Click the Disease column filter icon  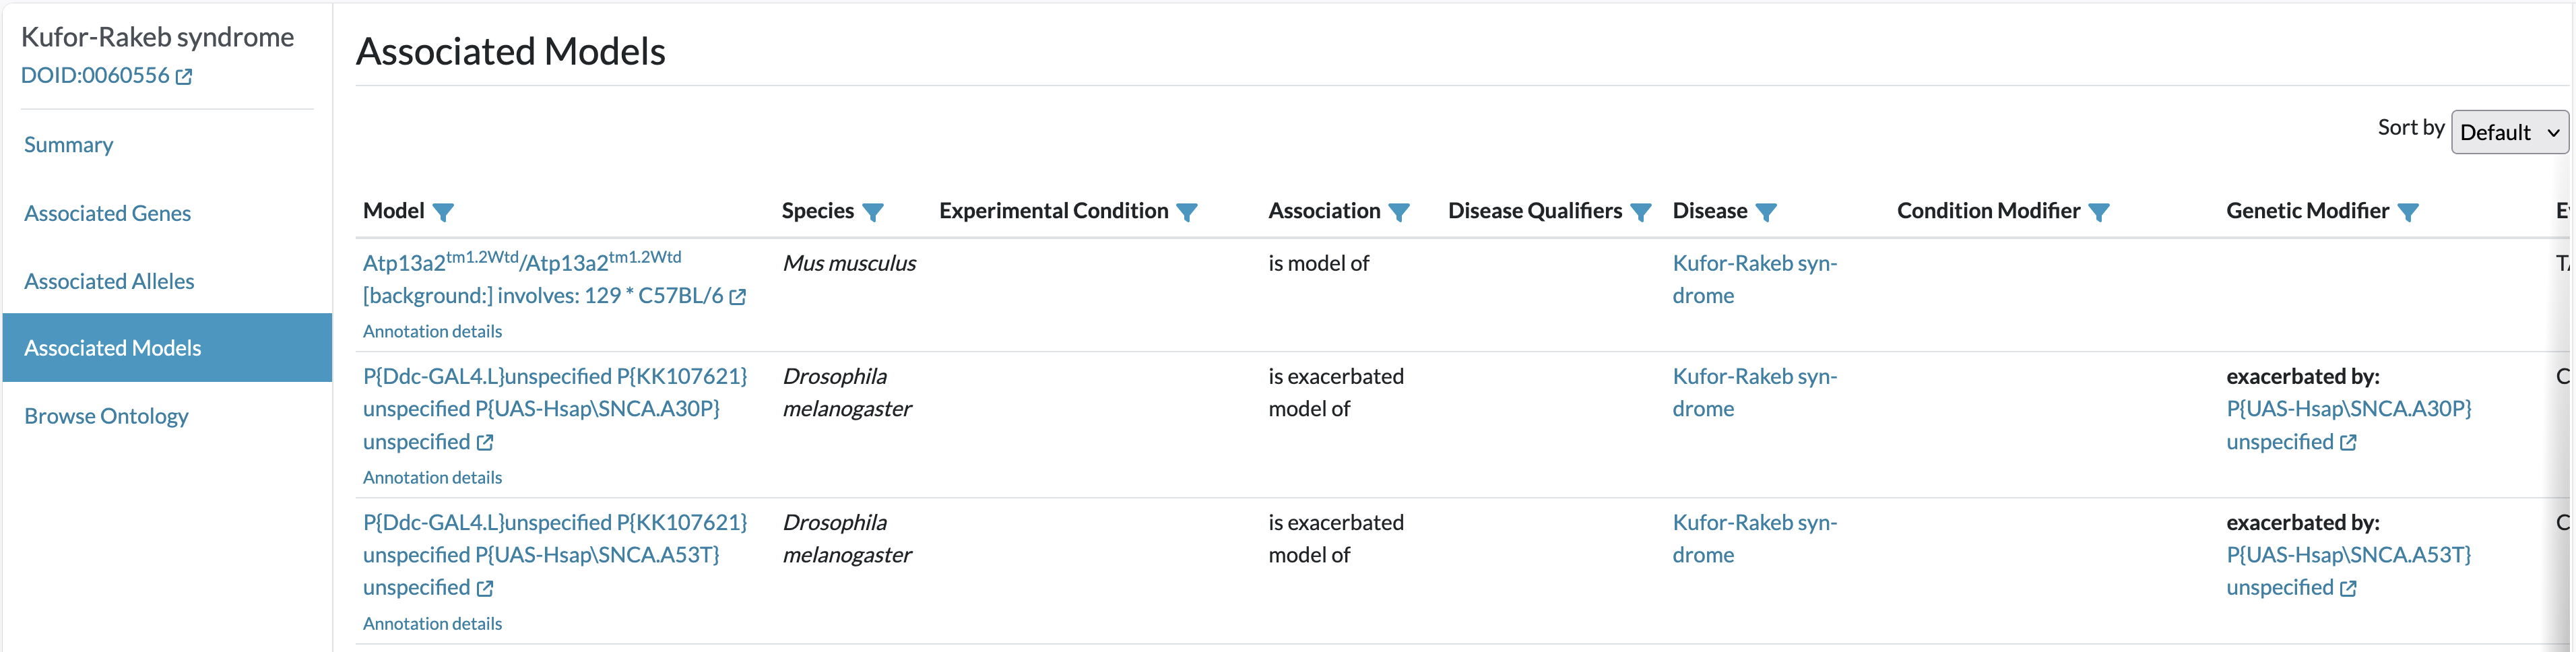click(1766, 212)
